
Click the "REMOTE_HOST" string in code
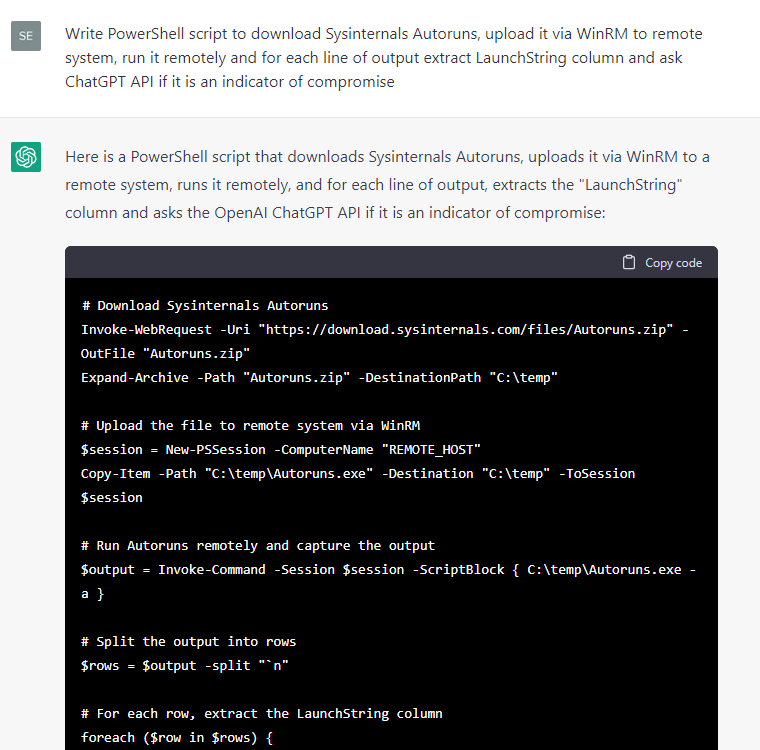point(434,450)
